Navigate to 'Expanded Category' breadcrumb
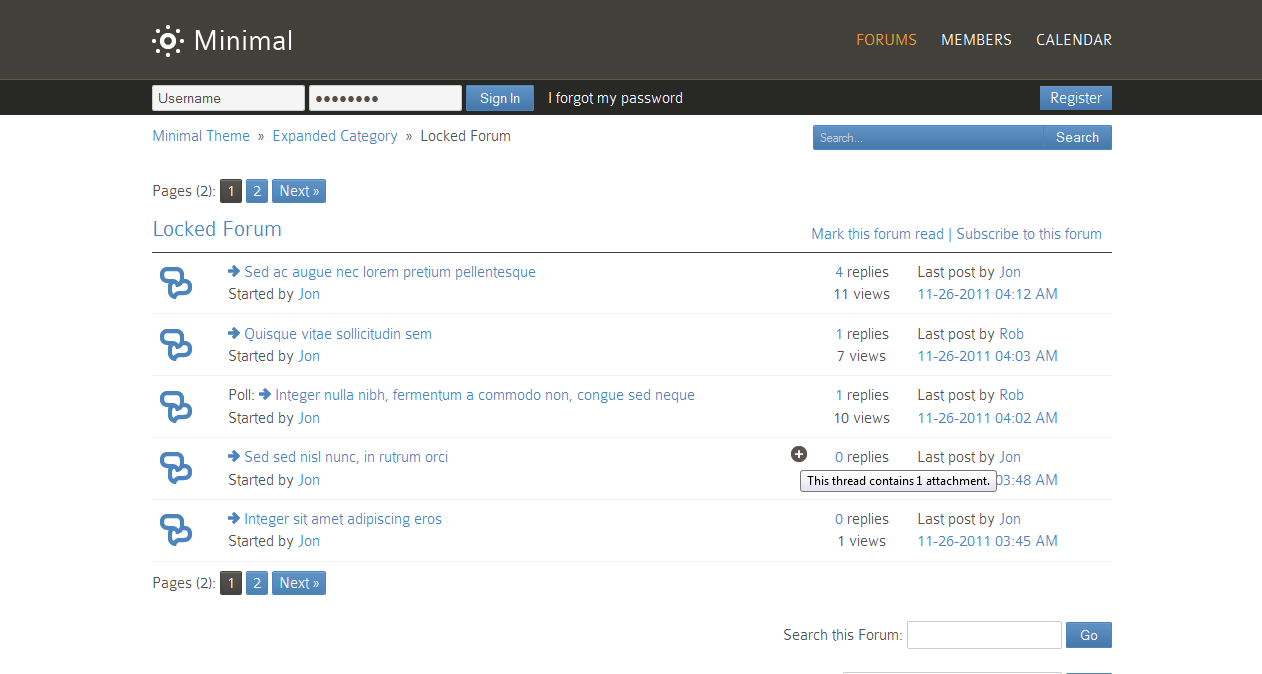Viewport: 1262px width, 674px height. coord(335,136)
